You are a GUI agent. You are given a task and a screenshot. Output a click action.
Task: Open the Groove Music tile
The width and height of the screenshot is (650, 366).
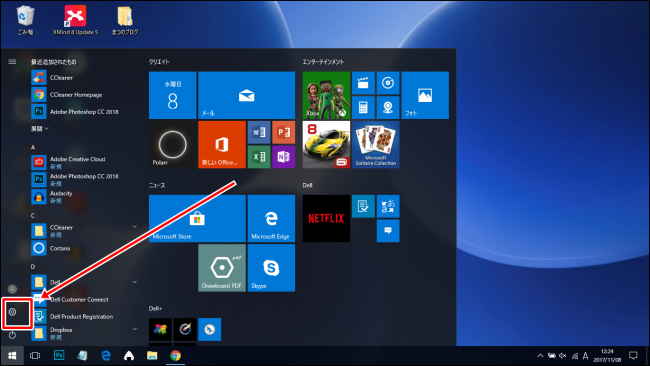point(388,83)
